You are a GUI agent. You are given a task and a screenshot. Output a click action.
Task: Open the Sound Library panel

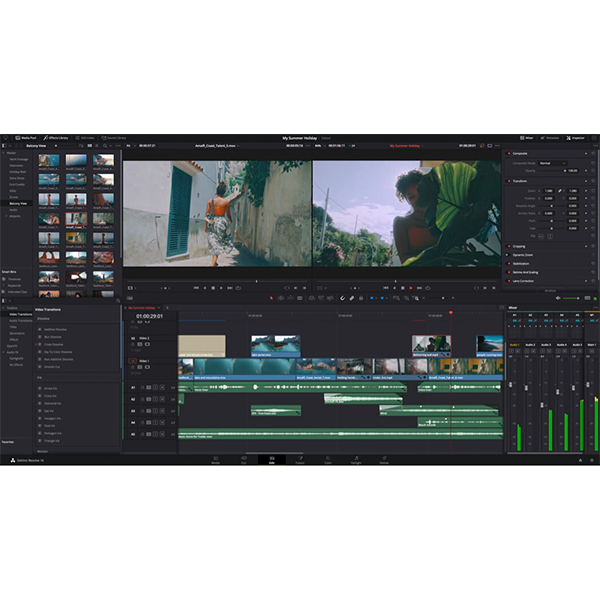(x=114, y=137)
